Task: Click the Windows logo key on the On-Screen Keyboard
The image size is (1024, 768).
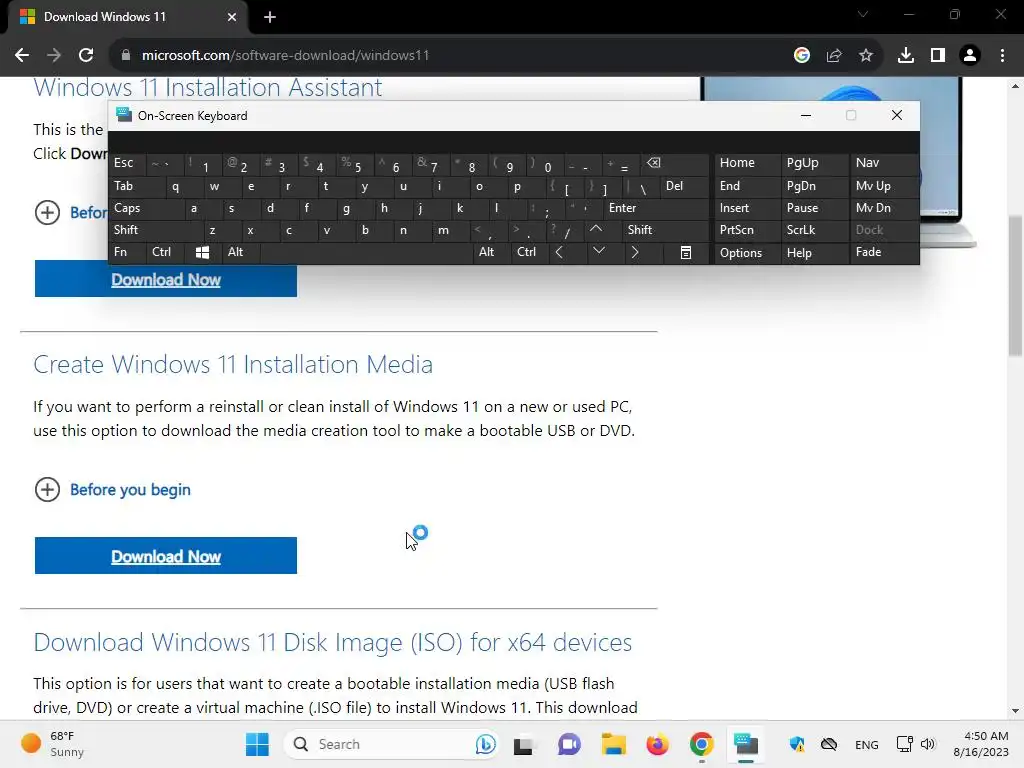Action: [x=202, y=253]
